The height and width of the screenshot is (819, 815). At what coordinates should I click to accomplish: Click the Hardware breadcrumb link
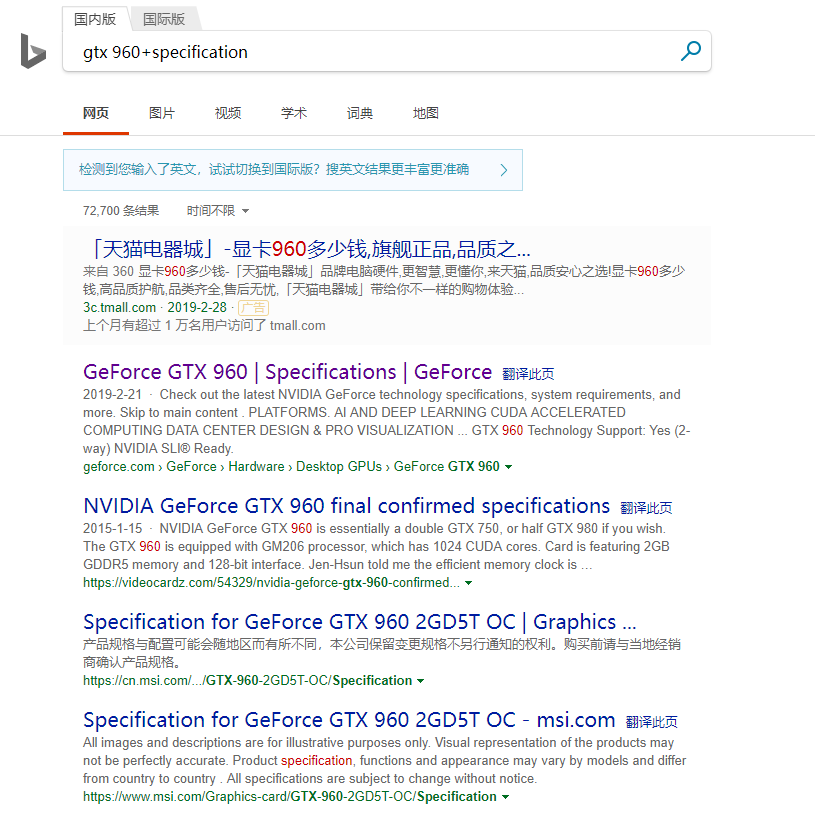pyautogui.click(x=257, y=466)
